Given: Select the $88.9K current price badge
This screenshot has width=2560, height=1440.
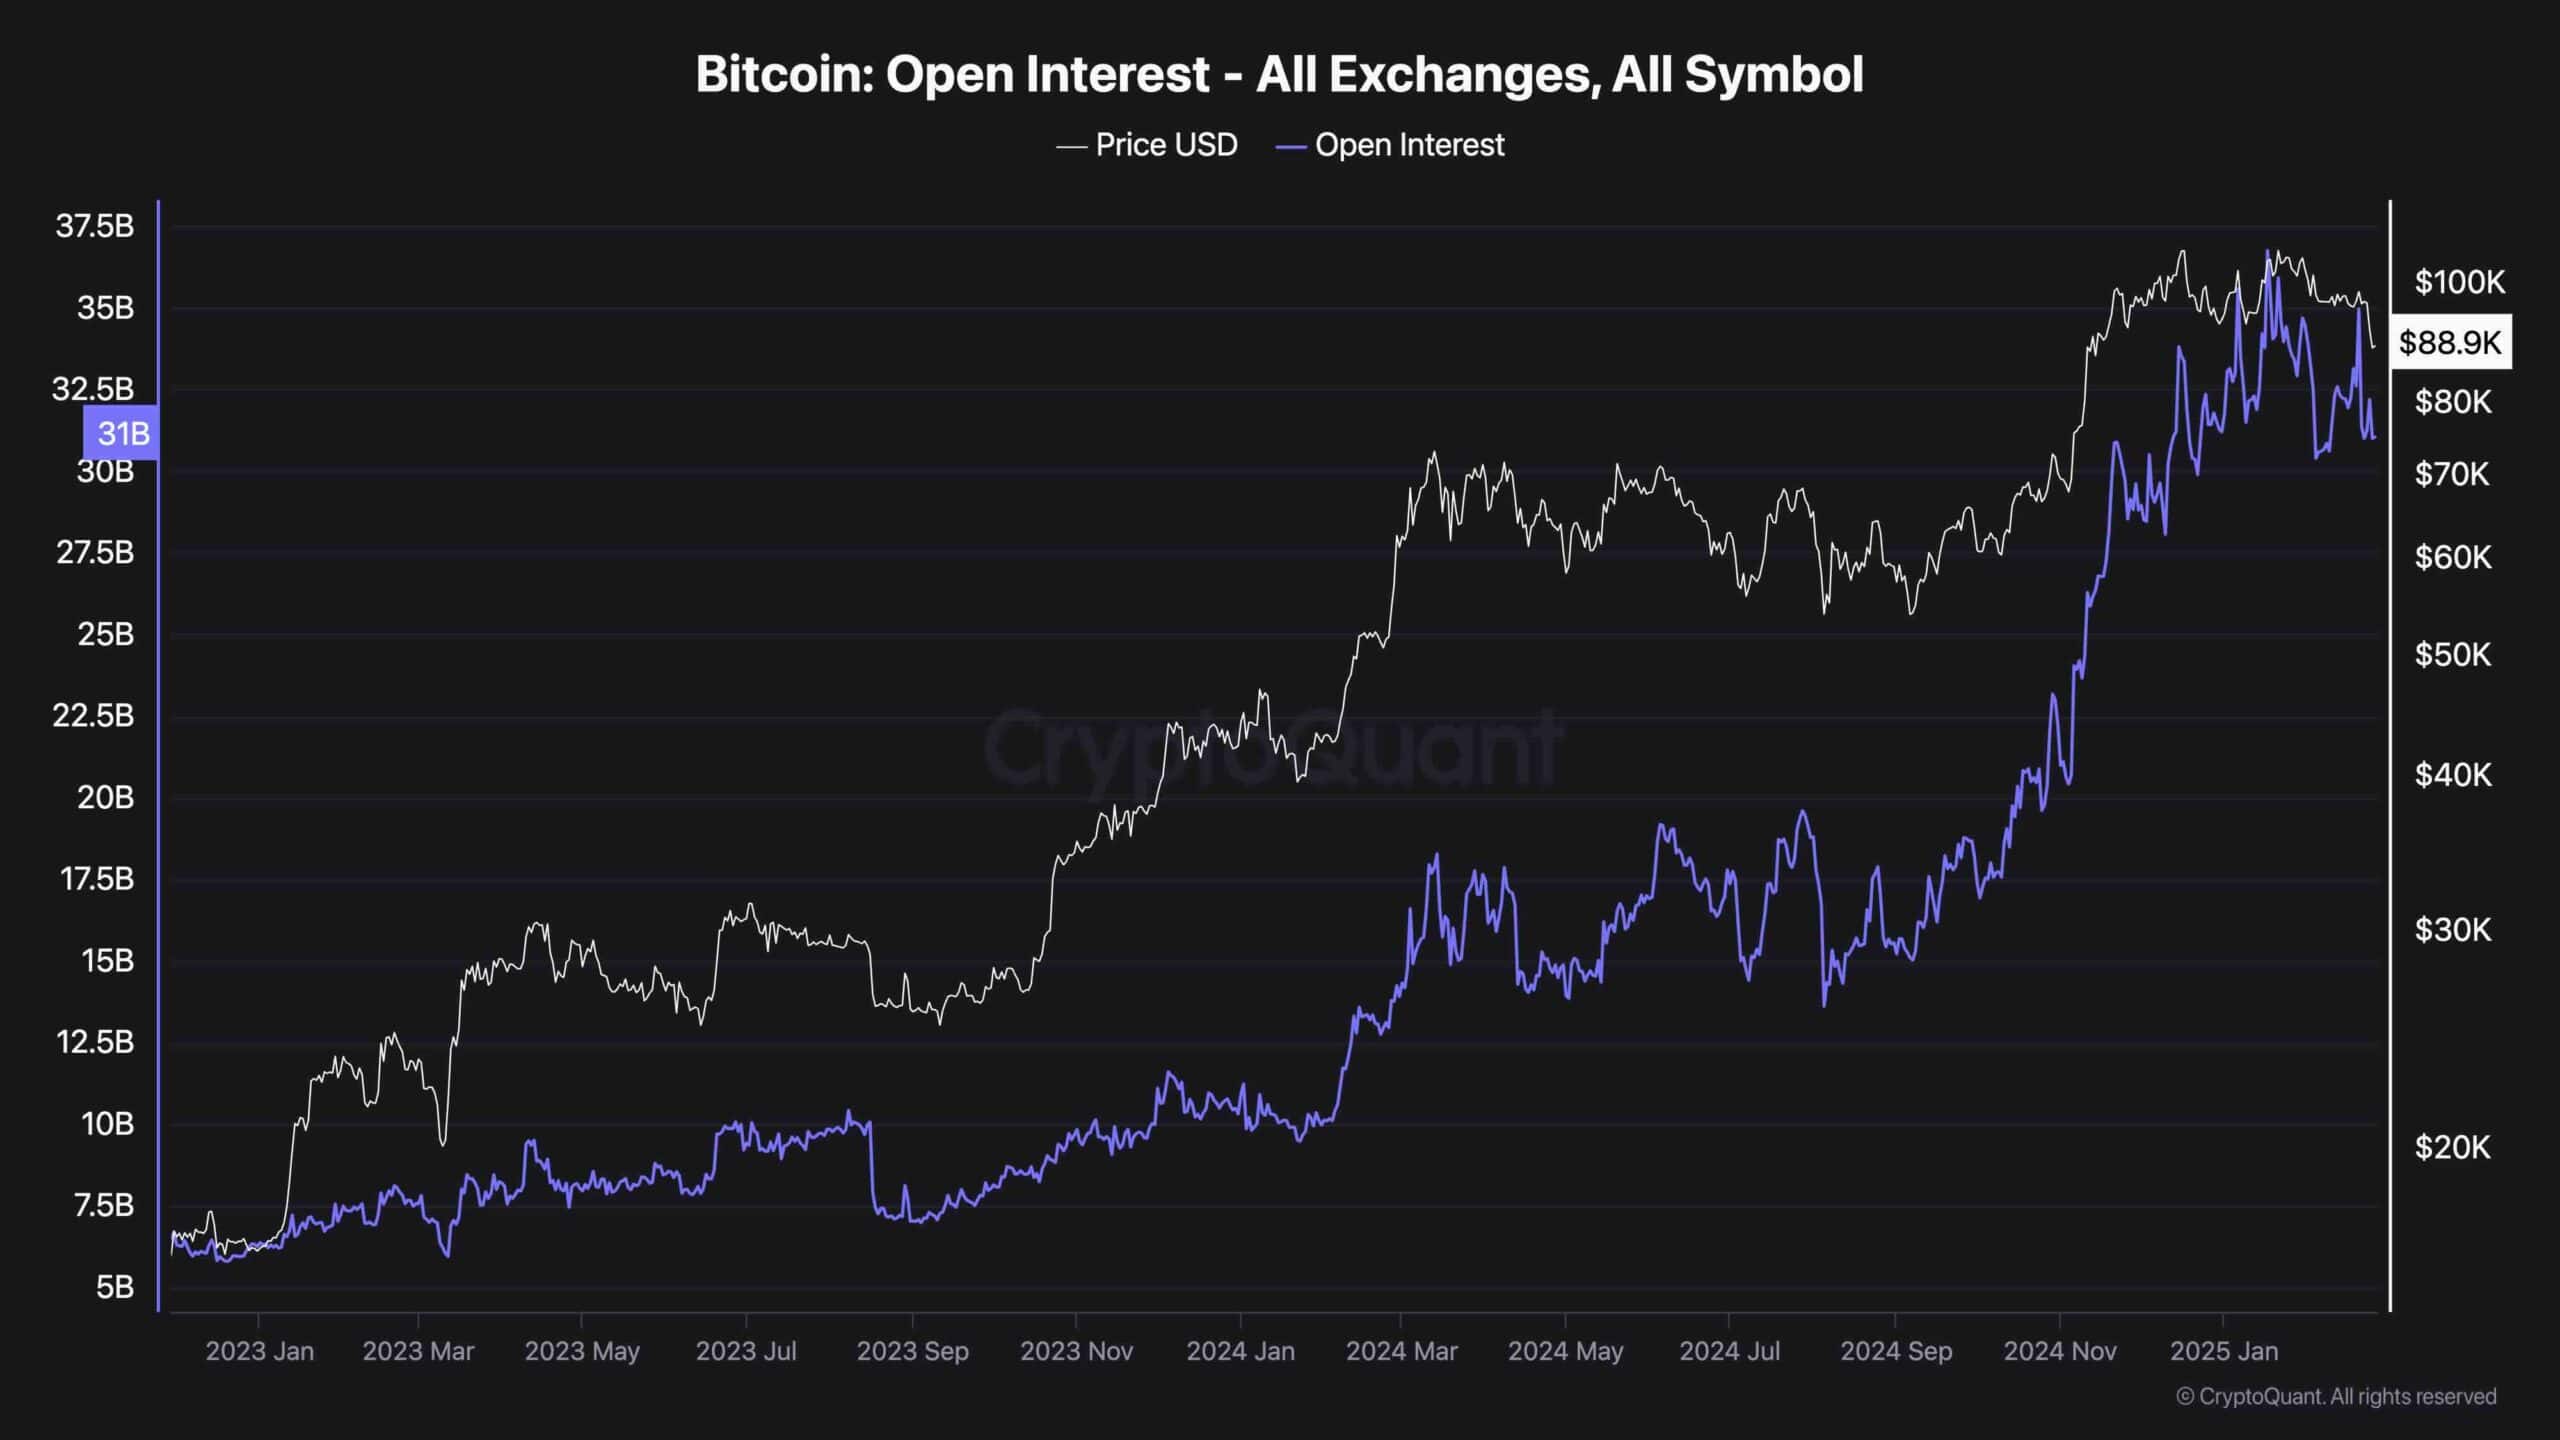Looking at the screenshot, I should tap(2449, 343).
